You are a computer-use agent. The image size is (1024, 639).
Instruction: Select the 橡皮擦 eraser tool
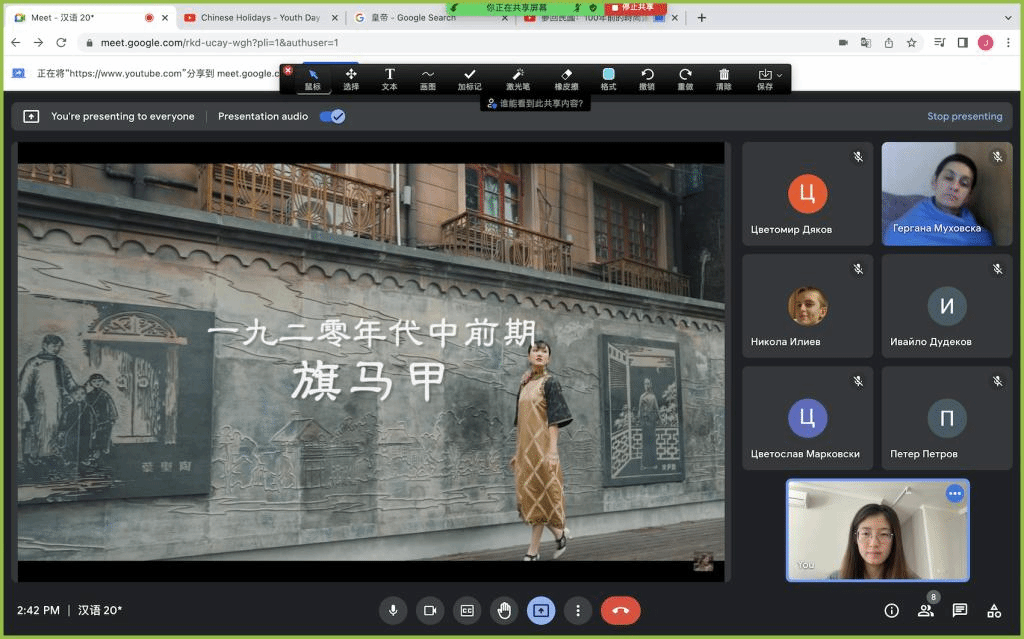tap(566, 79)
